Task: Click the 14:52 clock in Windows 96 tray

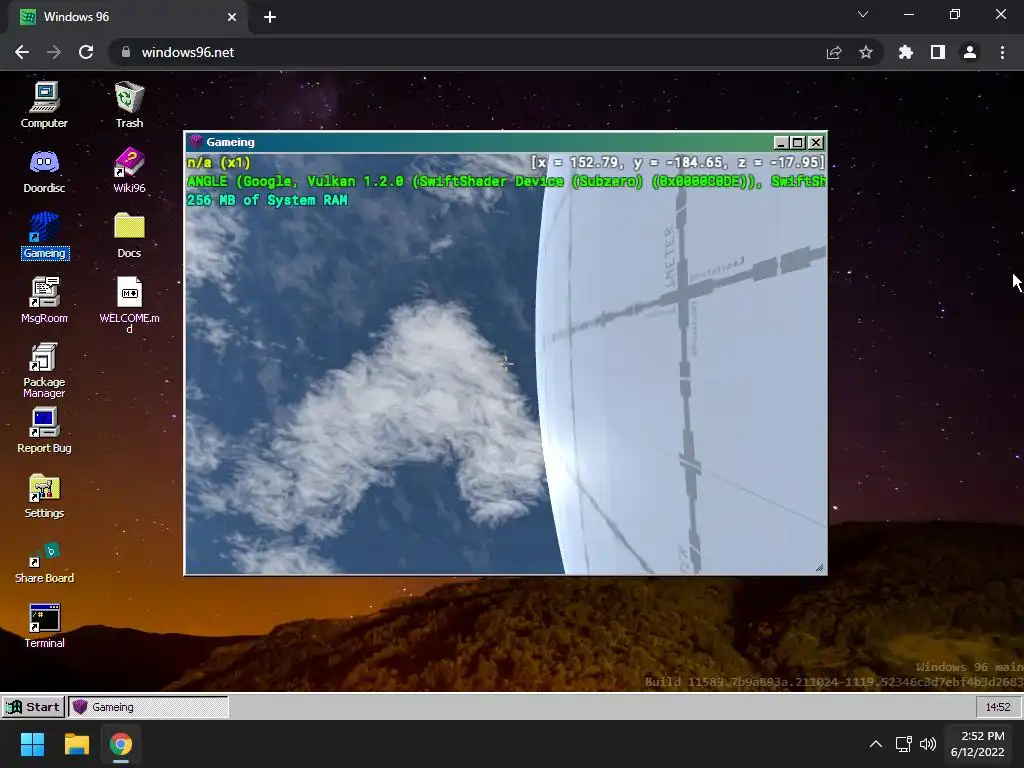Action: (x=997, y=707)
